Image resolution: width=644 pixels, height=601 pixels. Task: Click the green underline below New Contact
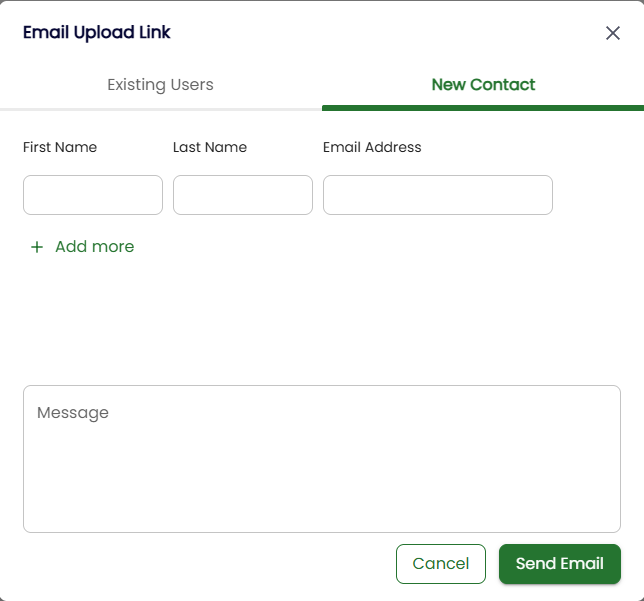483,107
